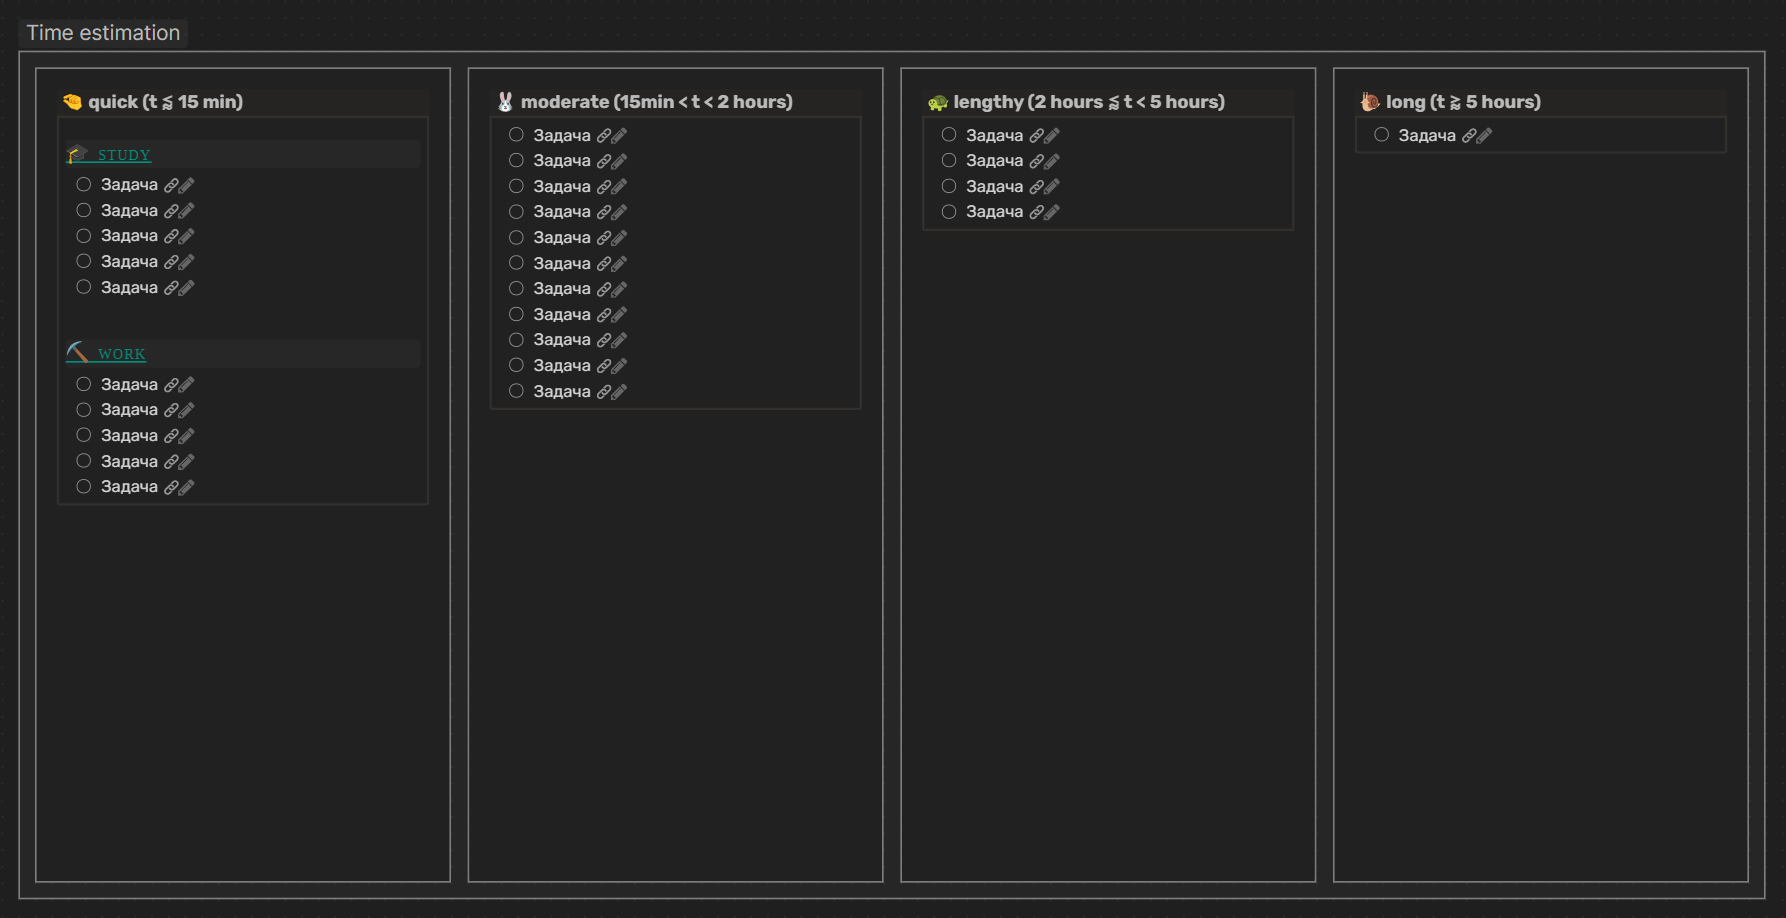Click the pencil edit icon of the last WORK task
This screenshot has height=918, width=1786.
pos(187,487)
